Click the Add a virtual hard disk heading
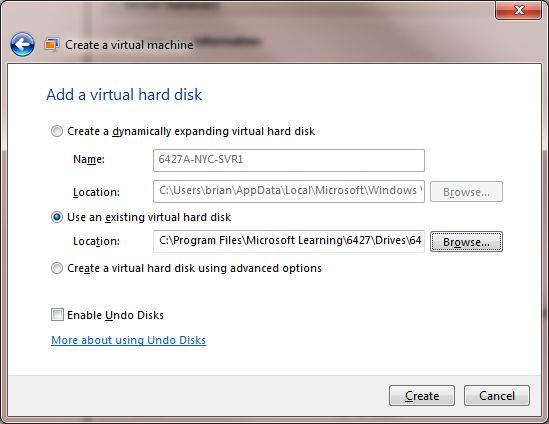The height and width of the screenshot is (424, 549). point(124,95)
